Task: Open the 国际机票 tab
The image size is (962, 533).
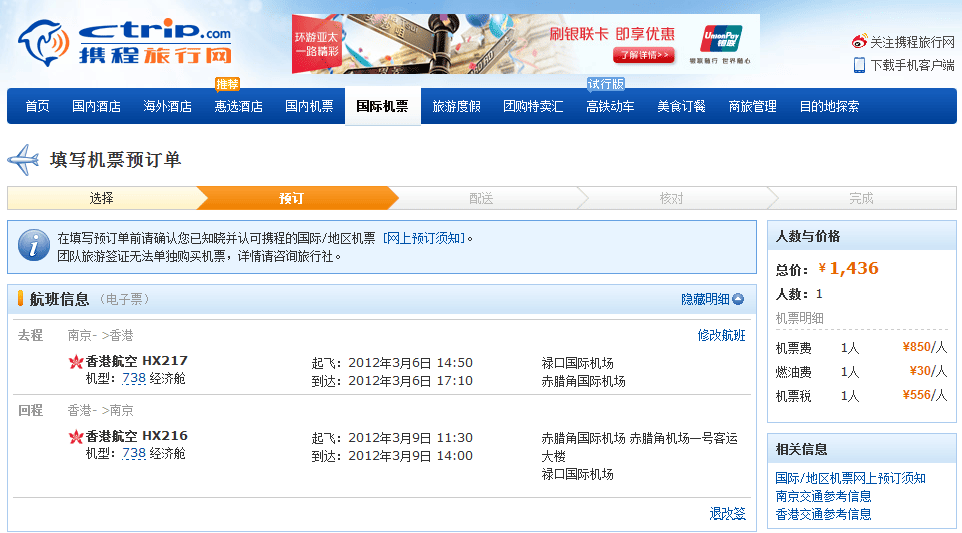Action: point(382,106)
